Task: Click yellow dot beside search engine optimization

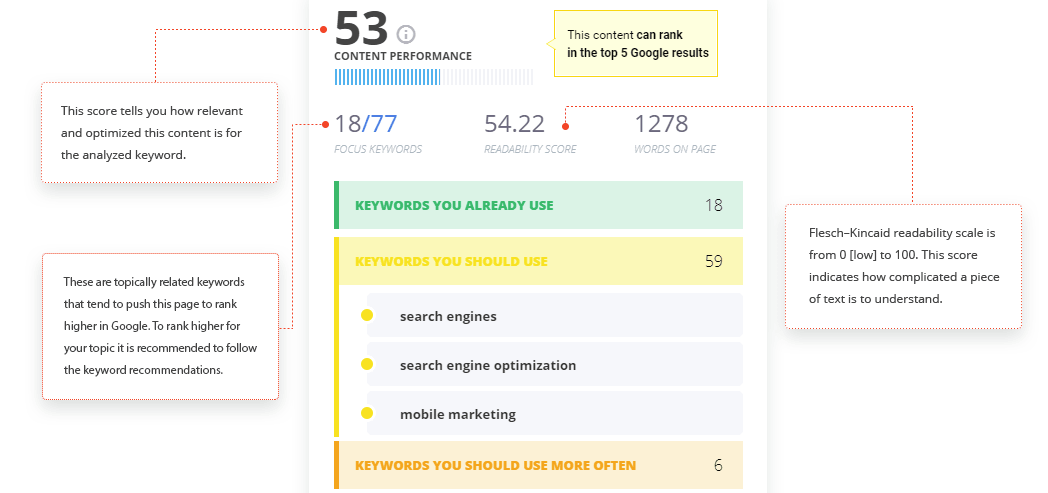Action: click(366, 364)
